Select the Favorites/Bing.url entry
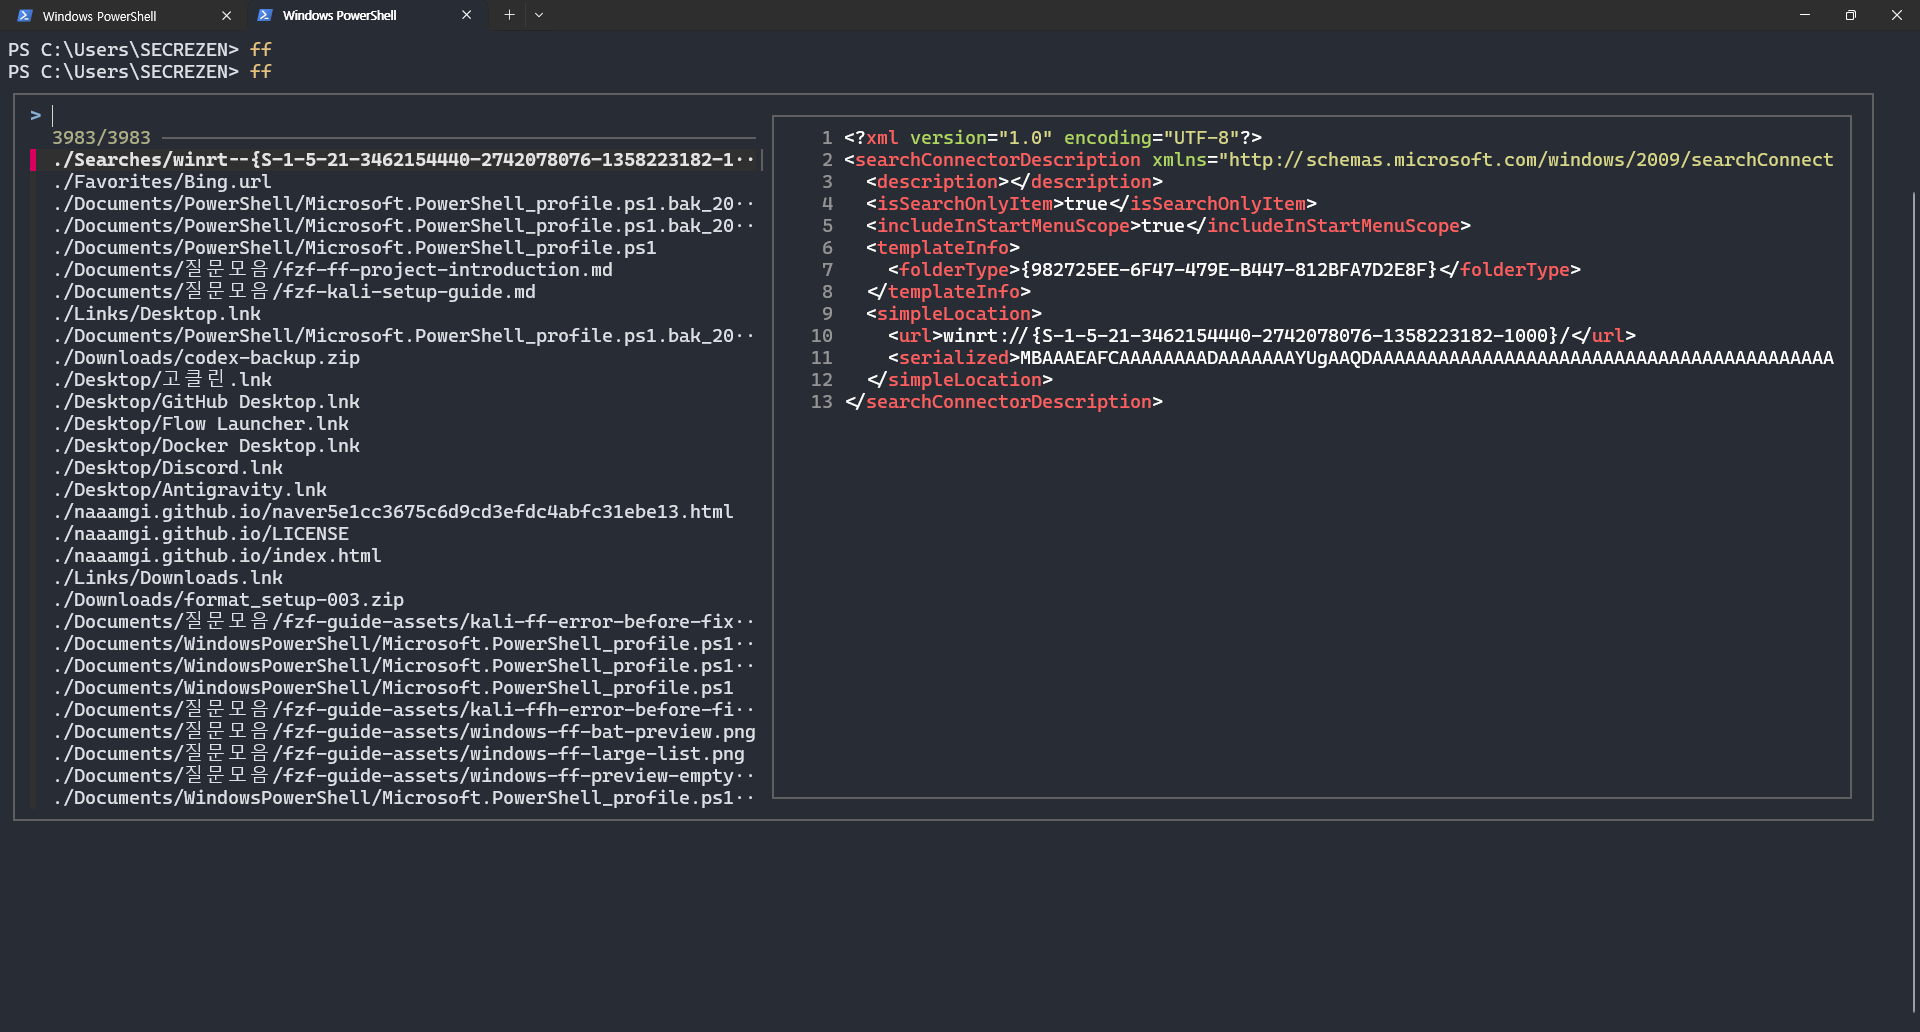Viewport: 1920px width, 1032px height. pos(162,182)
